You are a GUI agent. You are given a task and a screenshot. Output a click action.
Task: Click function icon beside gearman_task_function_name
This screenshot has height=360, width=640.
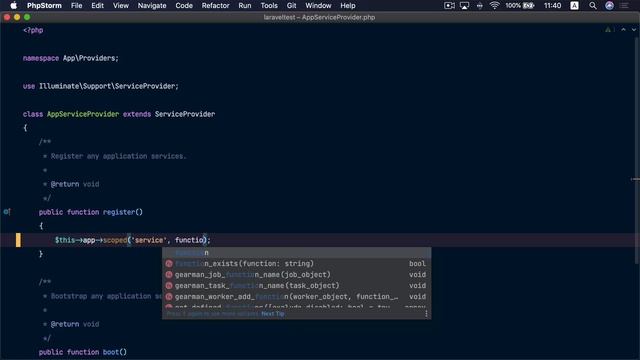[x=169, y=286]
